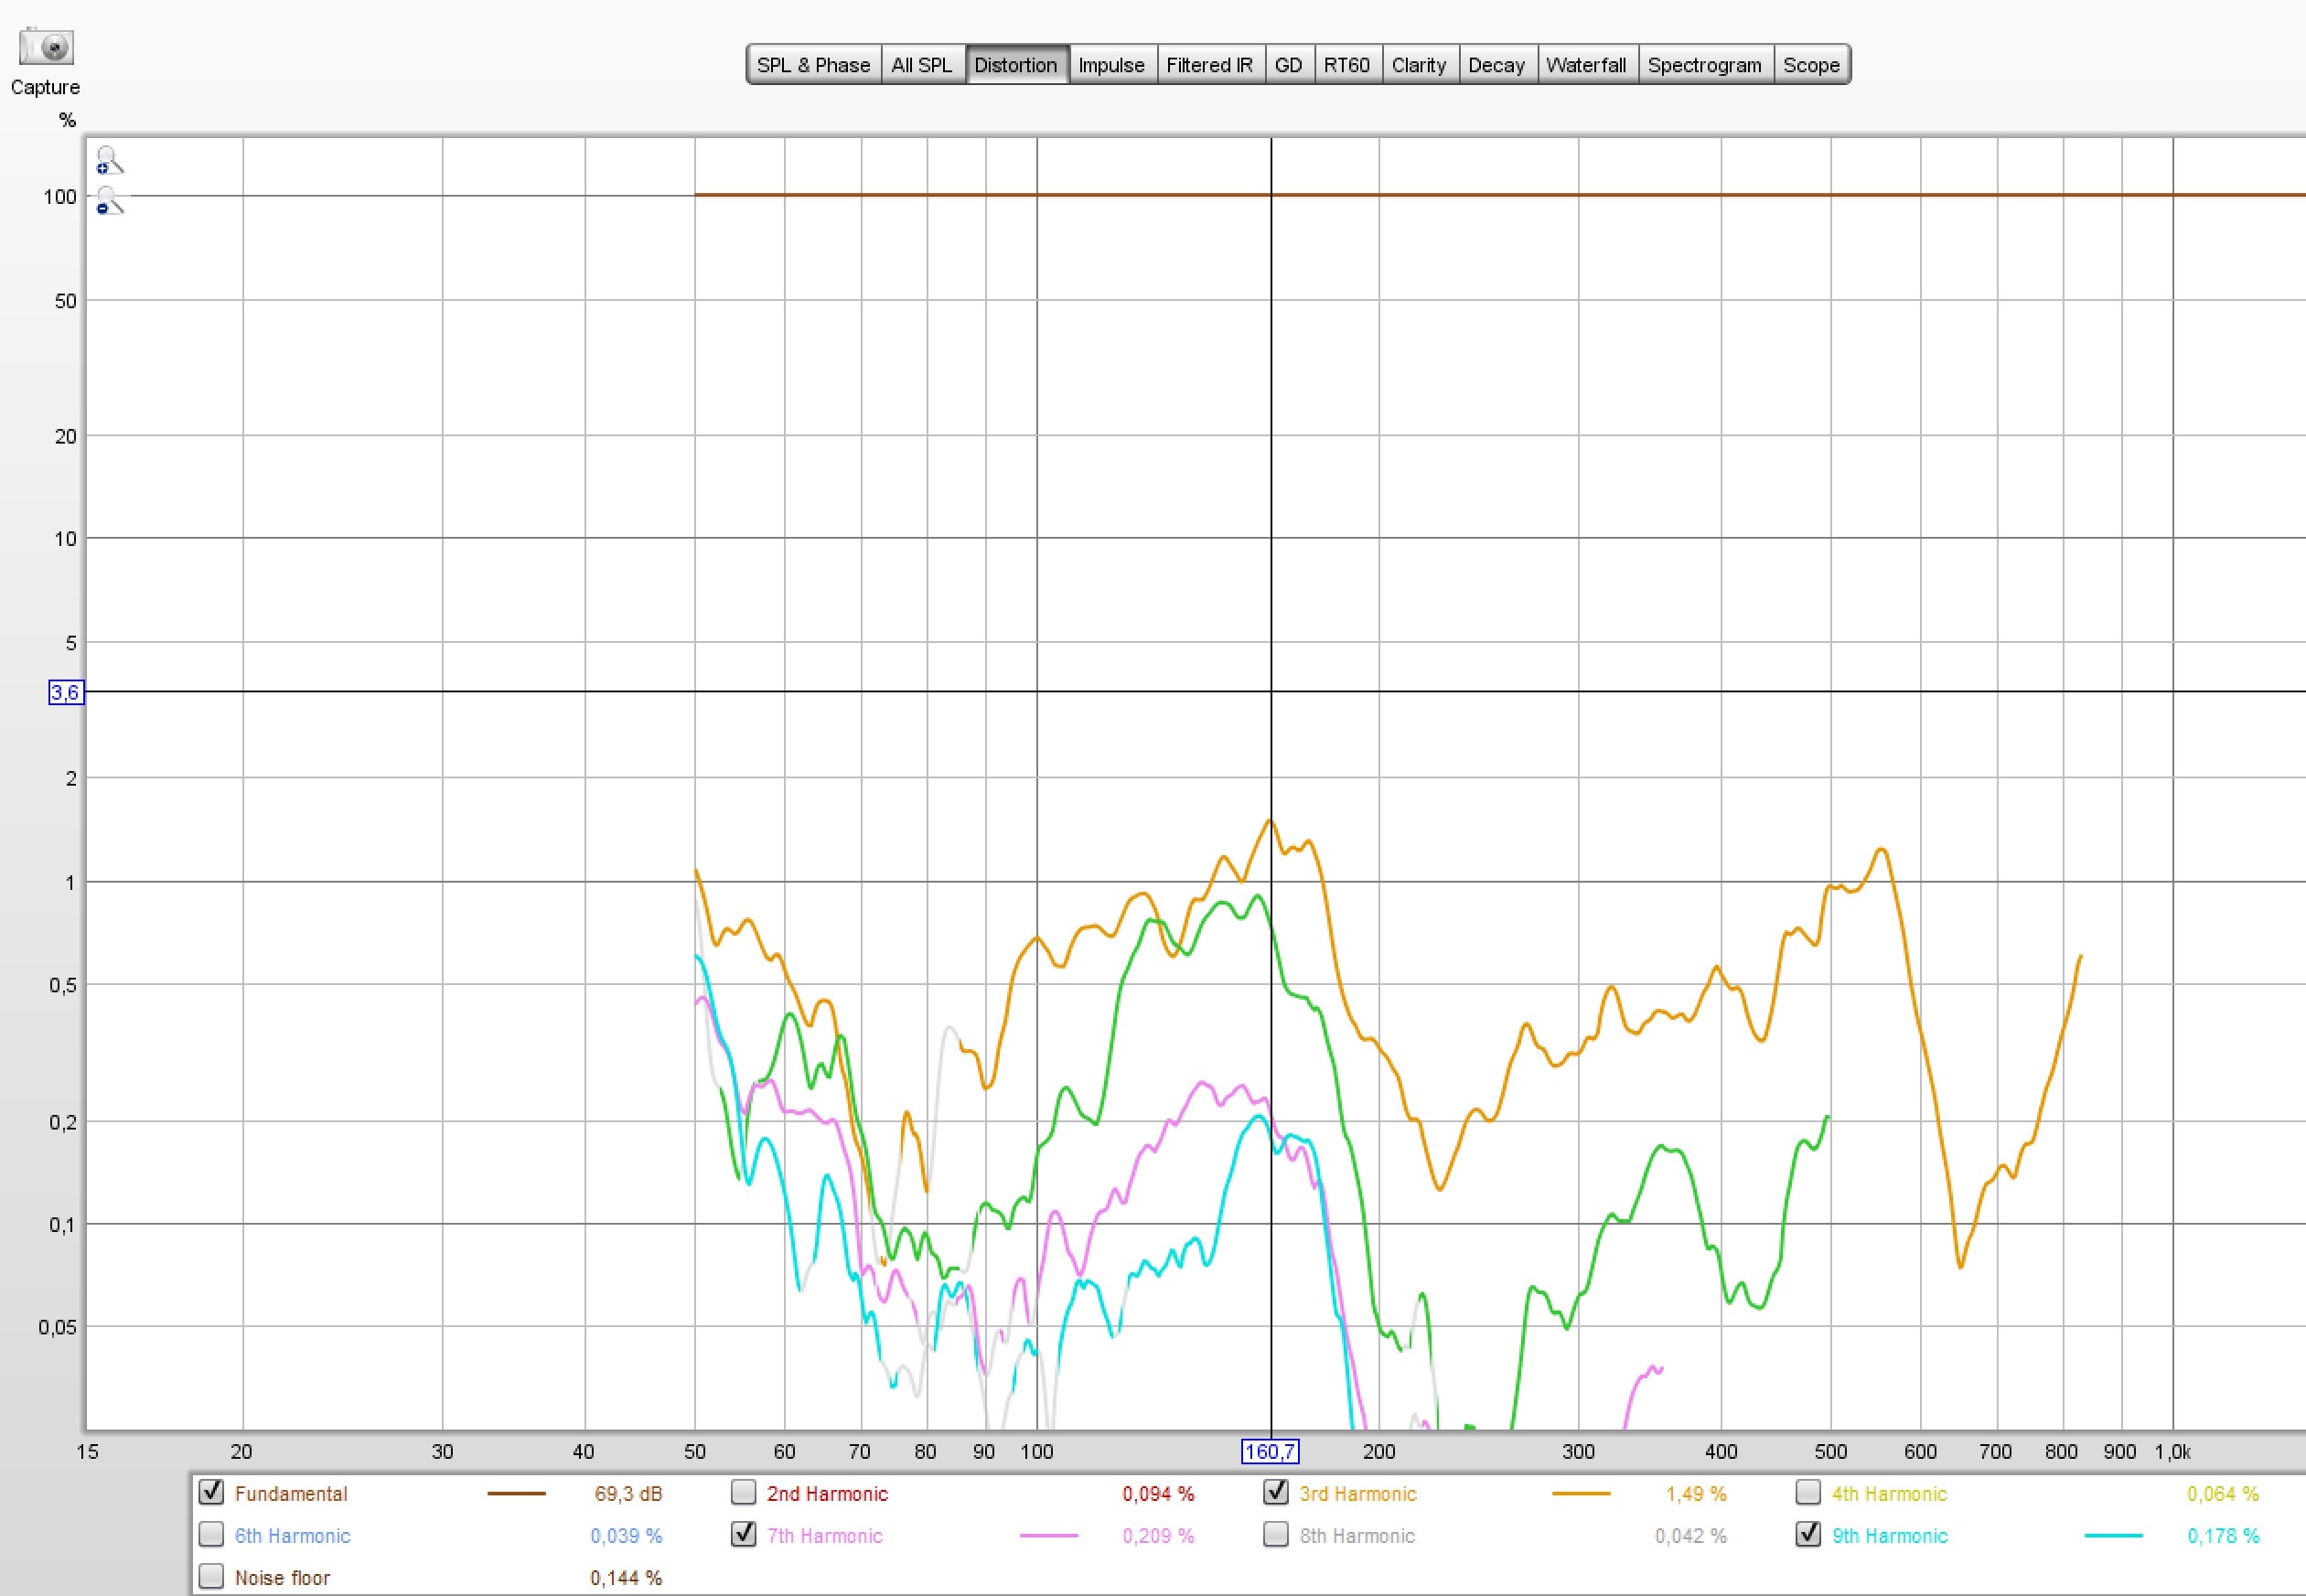
Task: Click the 160,7 frequency cursor label
Action: click(x=1269, y=1451)
